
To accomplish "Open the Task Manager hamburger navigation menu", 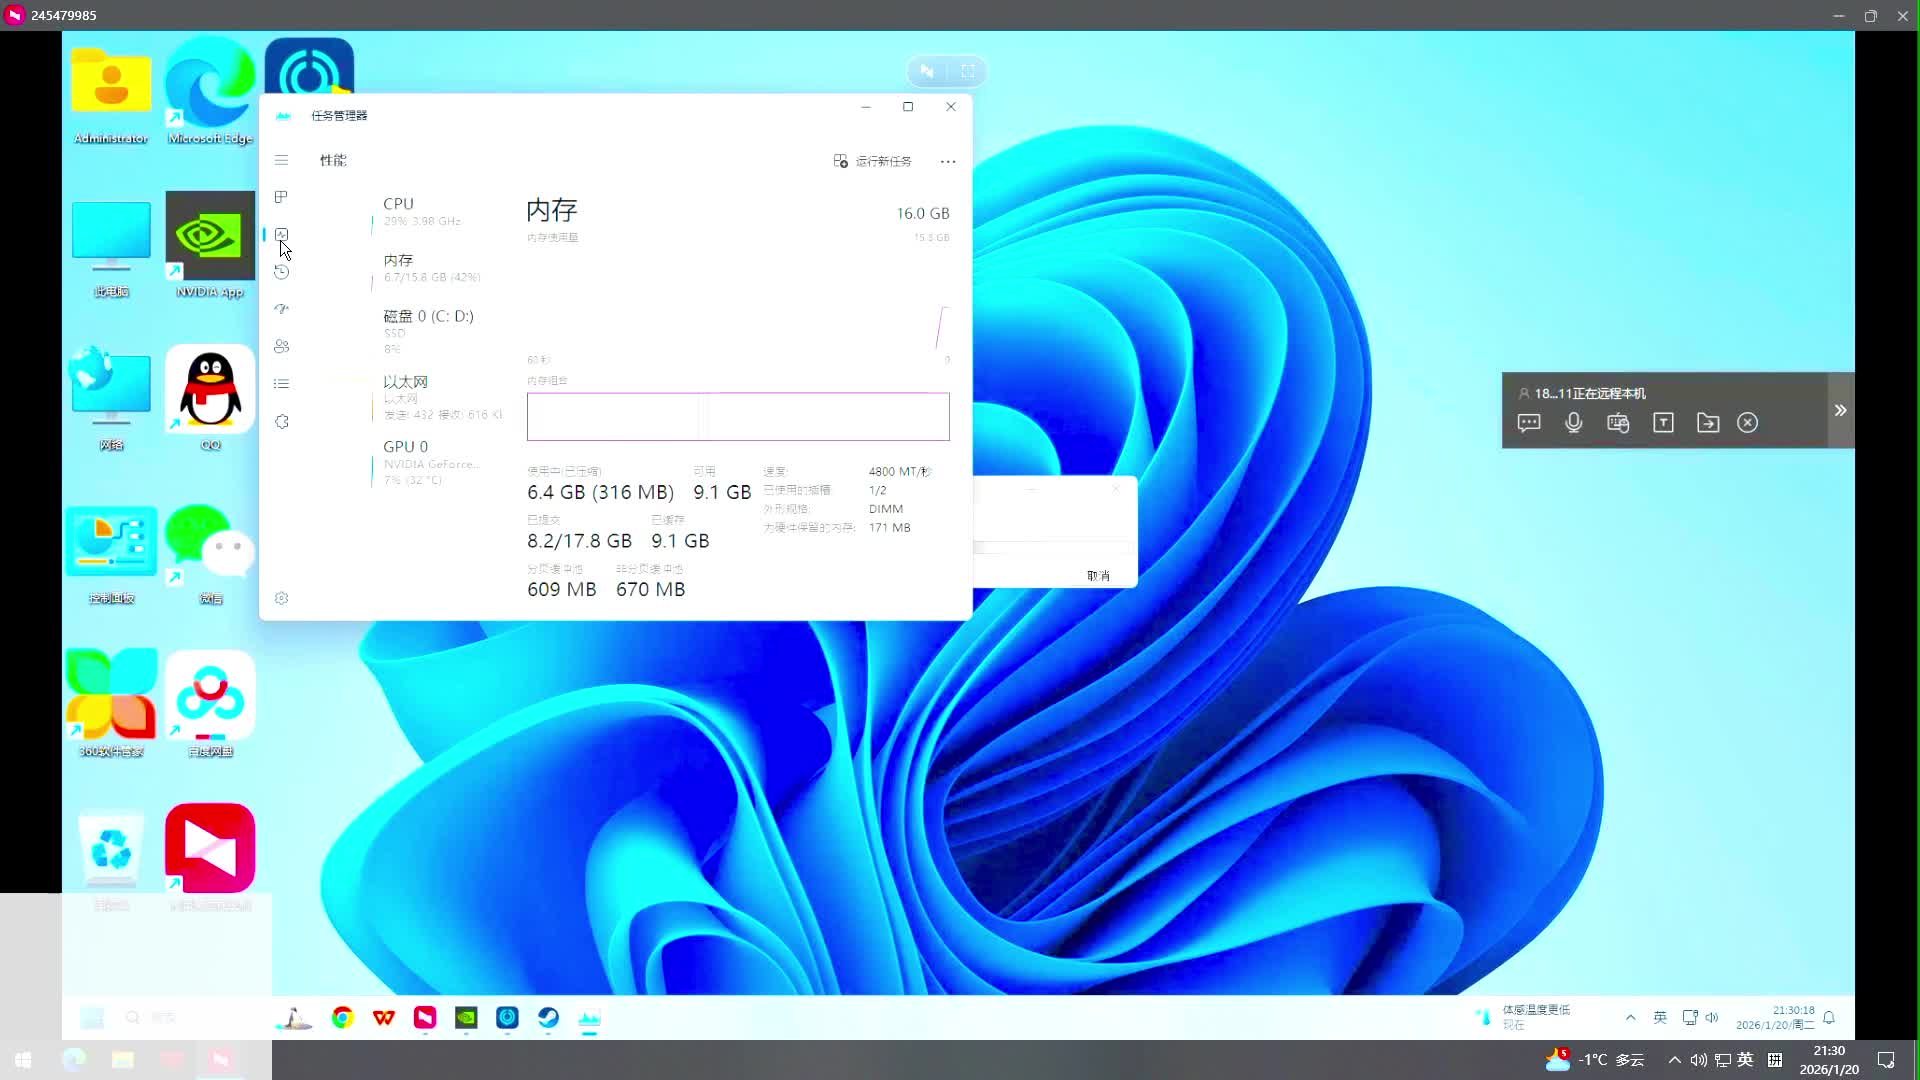I will [x=281, y=160].
